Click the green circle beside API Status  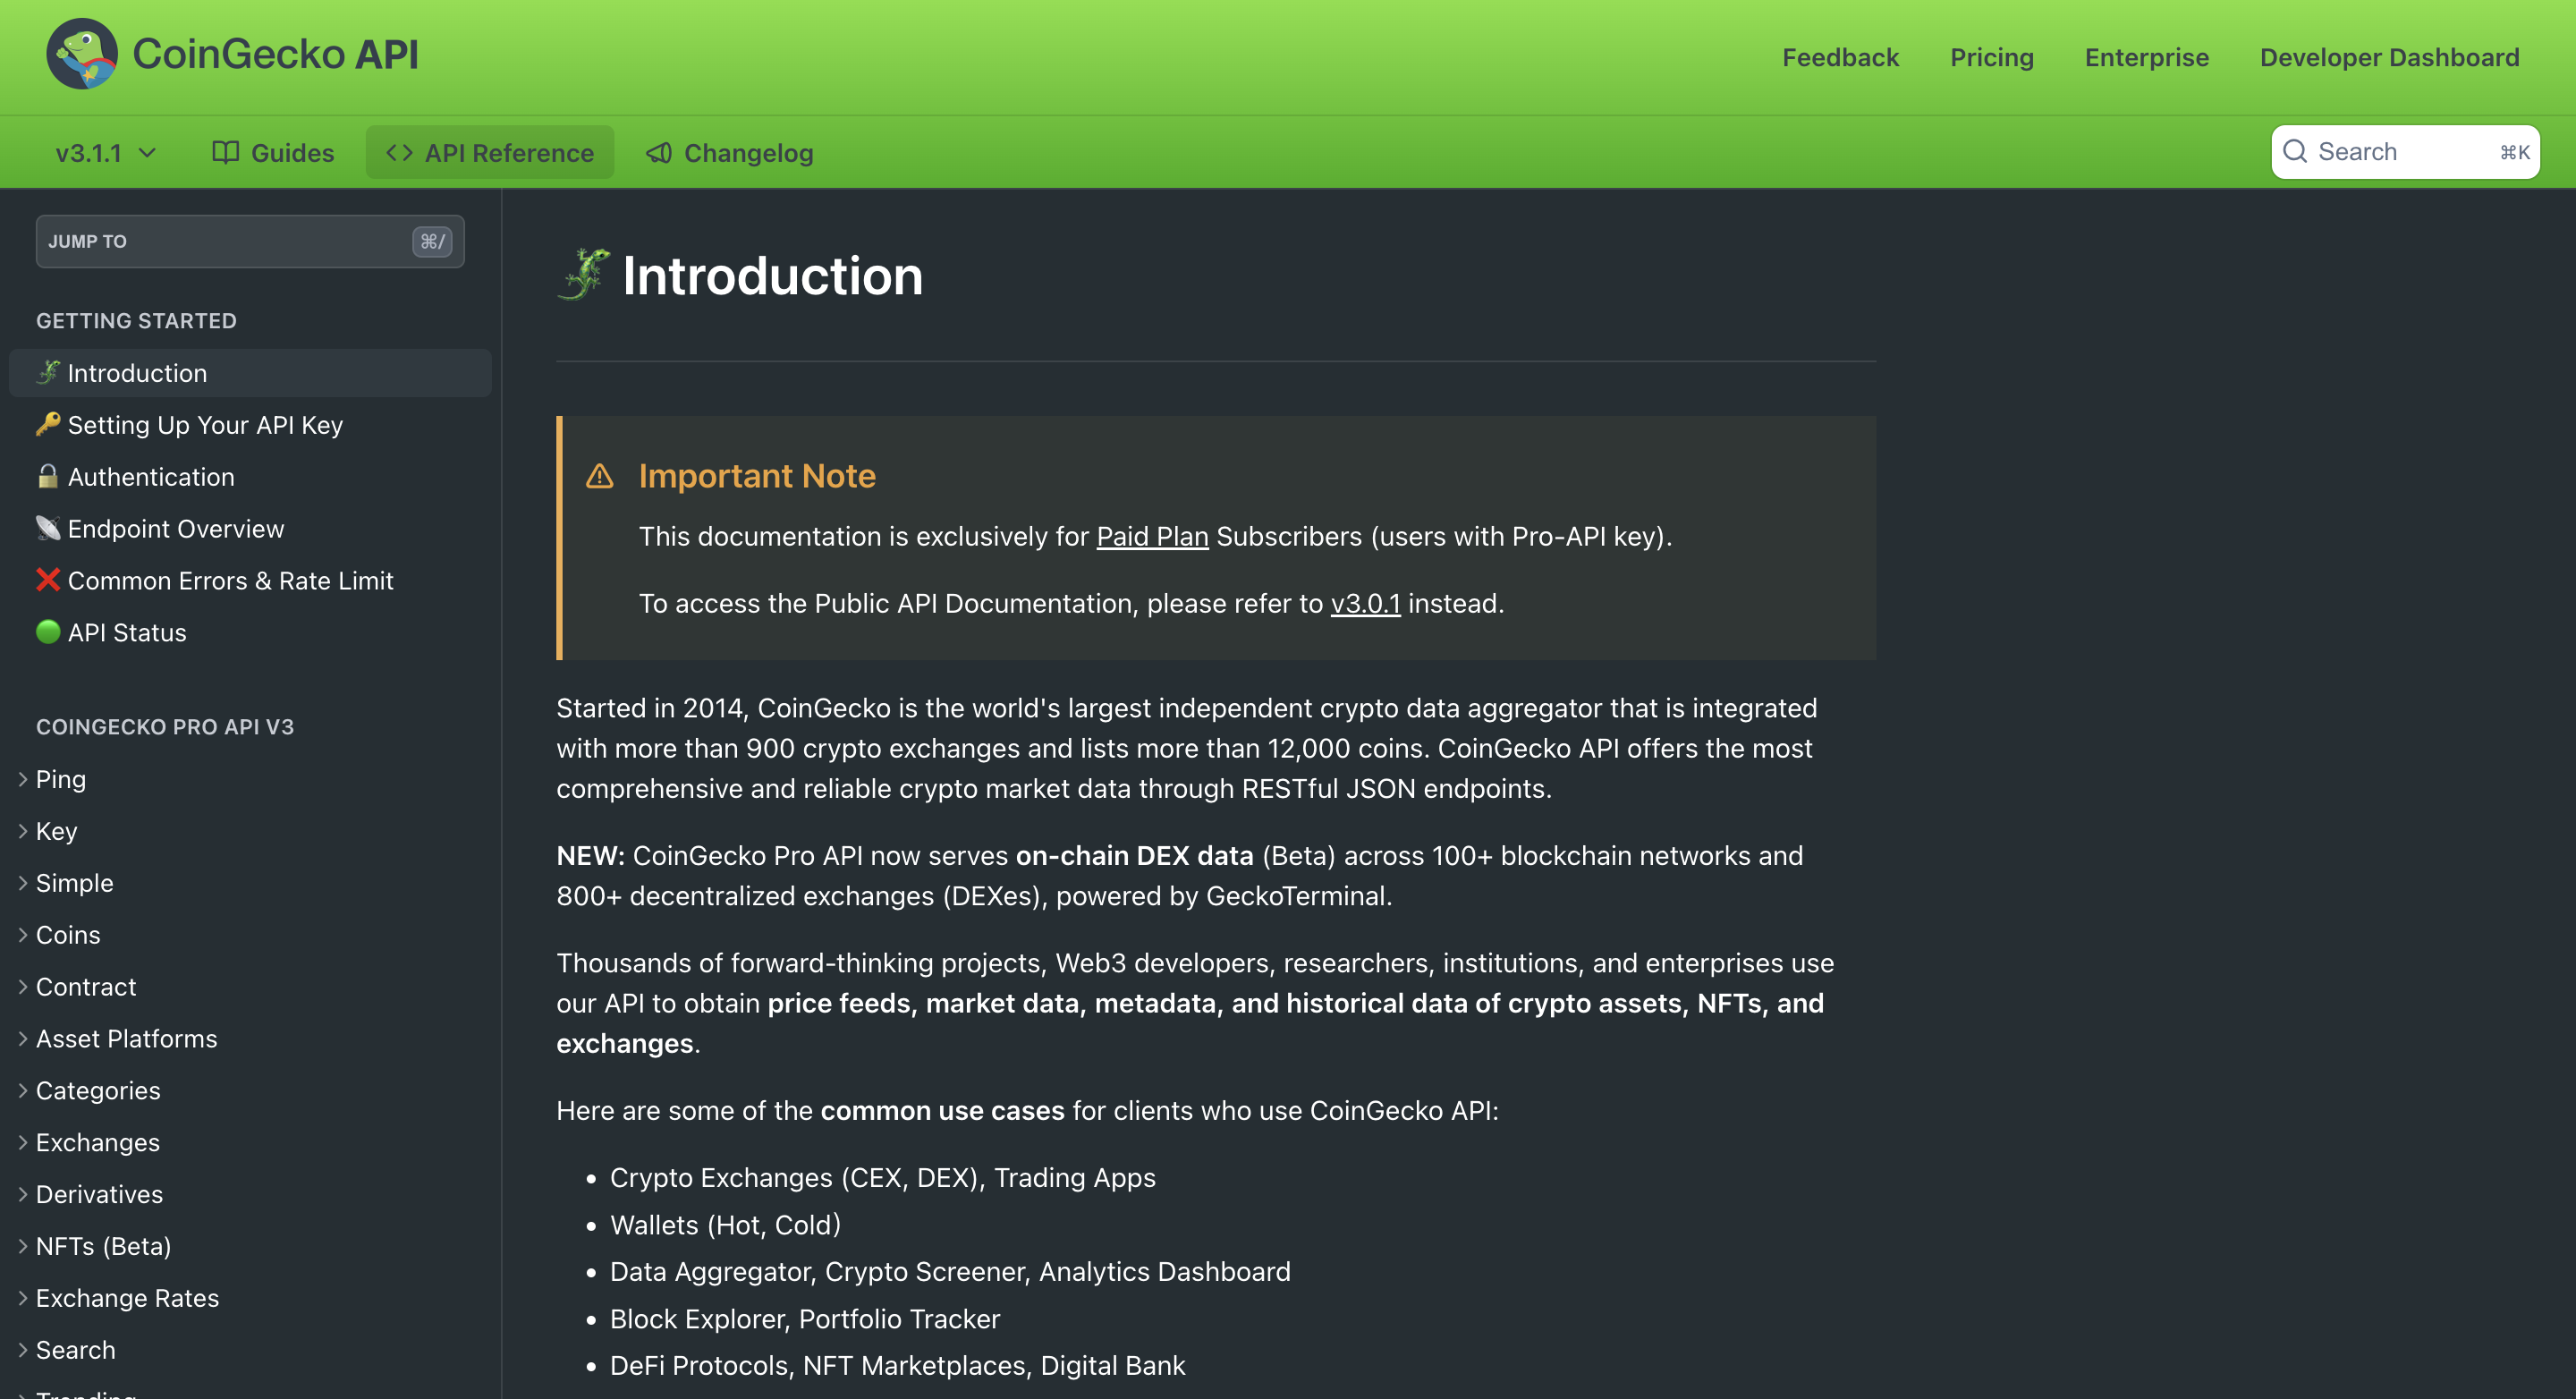[48, 632]
